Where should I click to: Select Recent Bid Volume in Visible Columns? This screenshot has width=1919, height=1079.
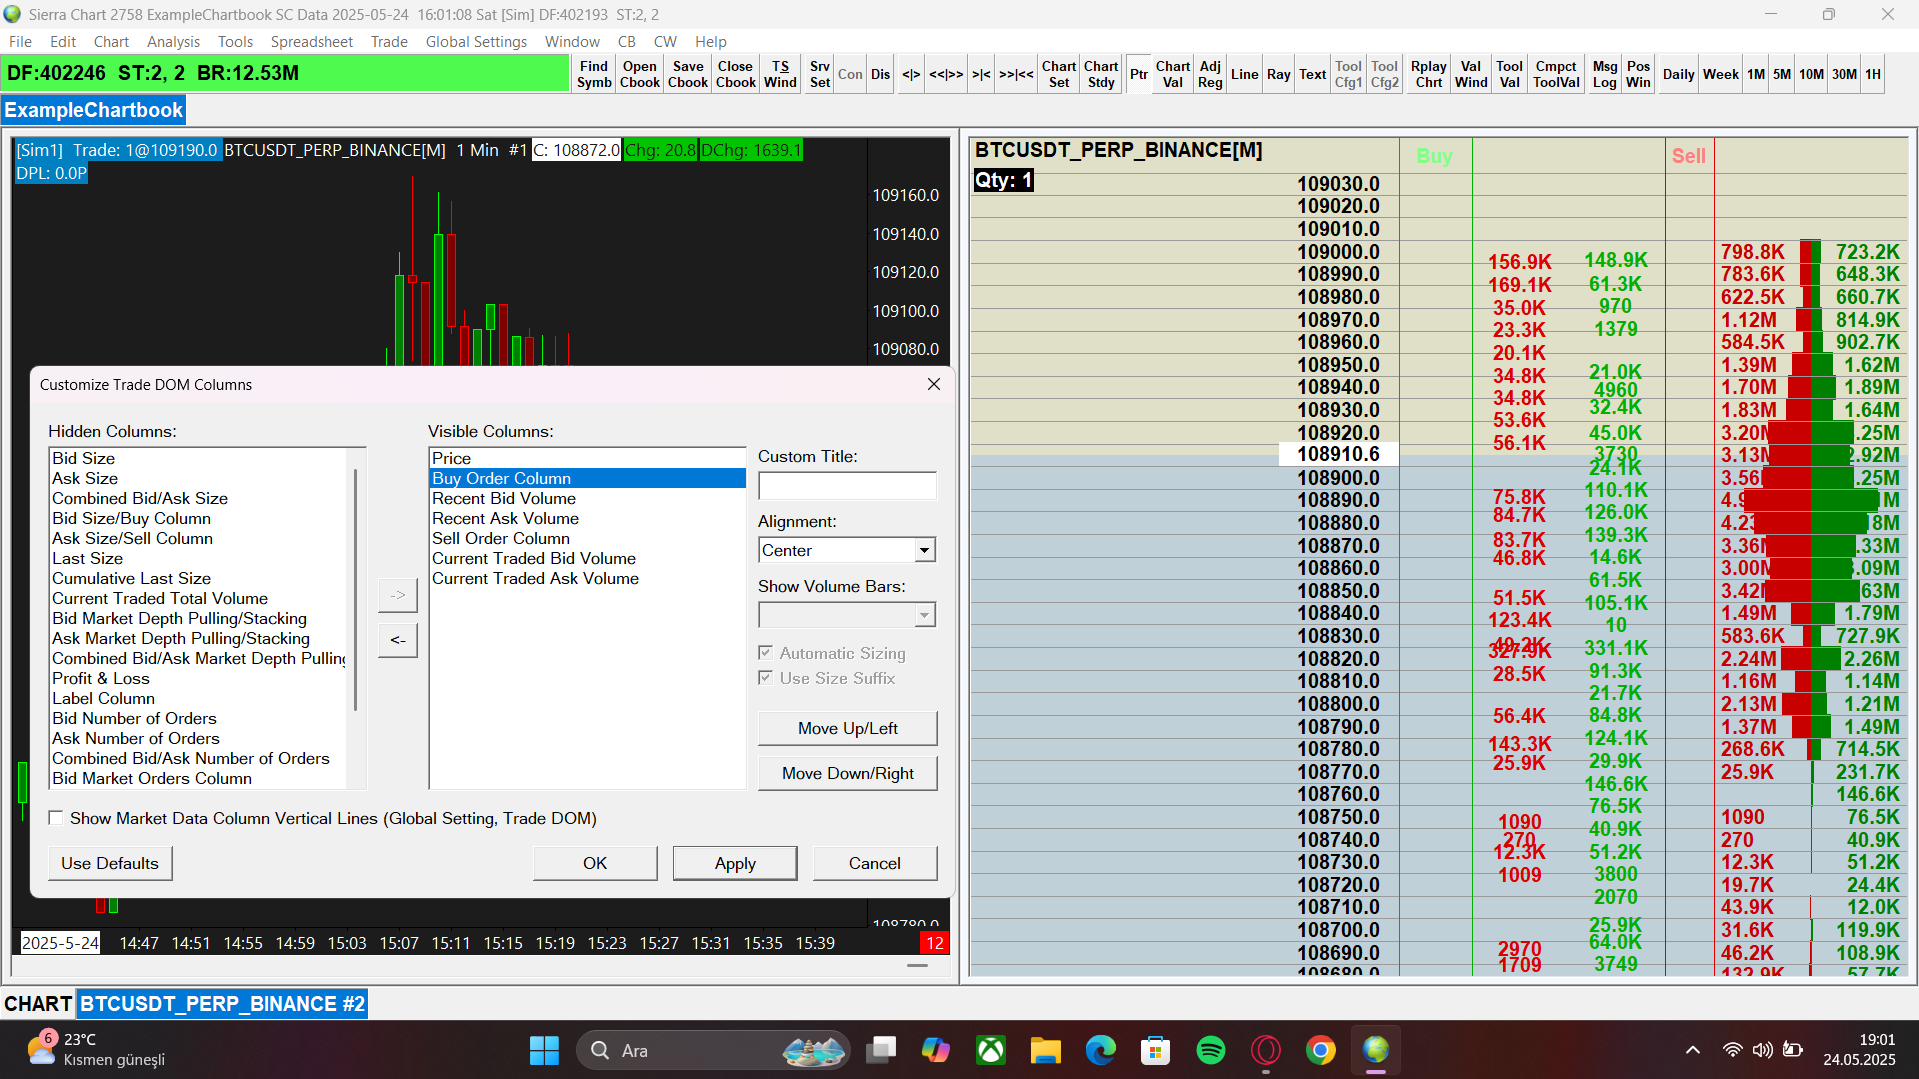pos(504,498)
